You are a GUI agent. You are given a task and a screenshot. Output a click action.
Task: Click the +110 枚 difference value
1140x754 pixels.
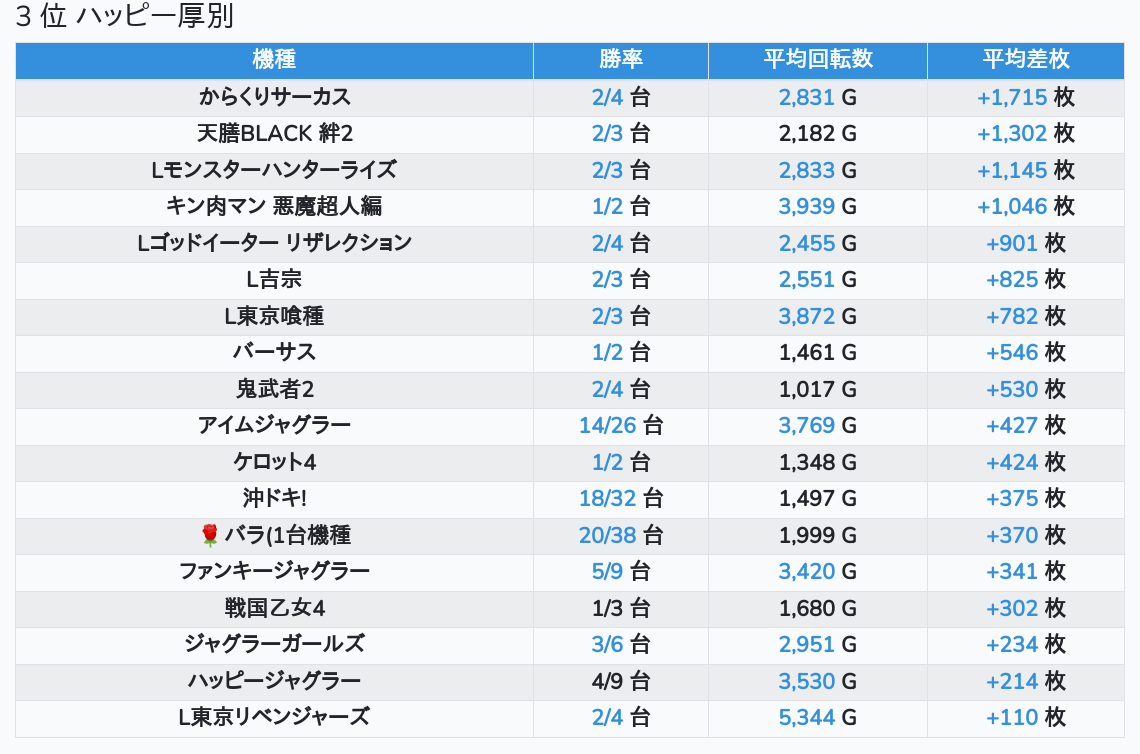tap(1026, 718)
